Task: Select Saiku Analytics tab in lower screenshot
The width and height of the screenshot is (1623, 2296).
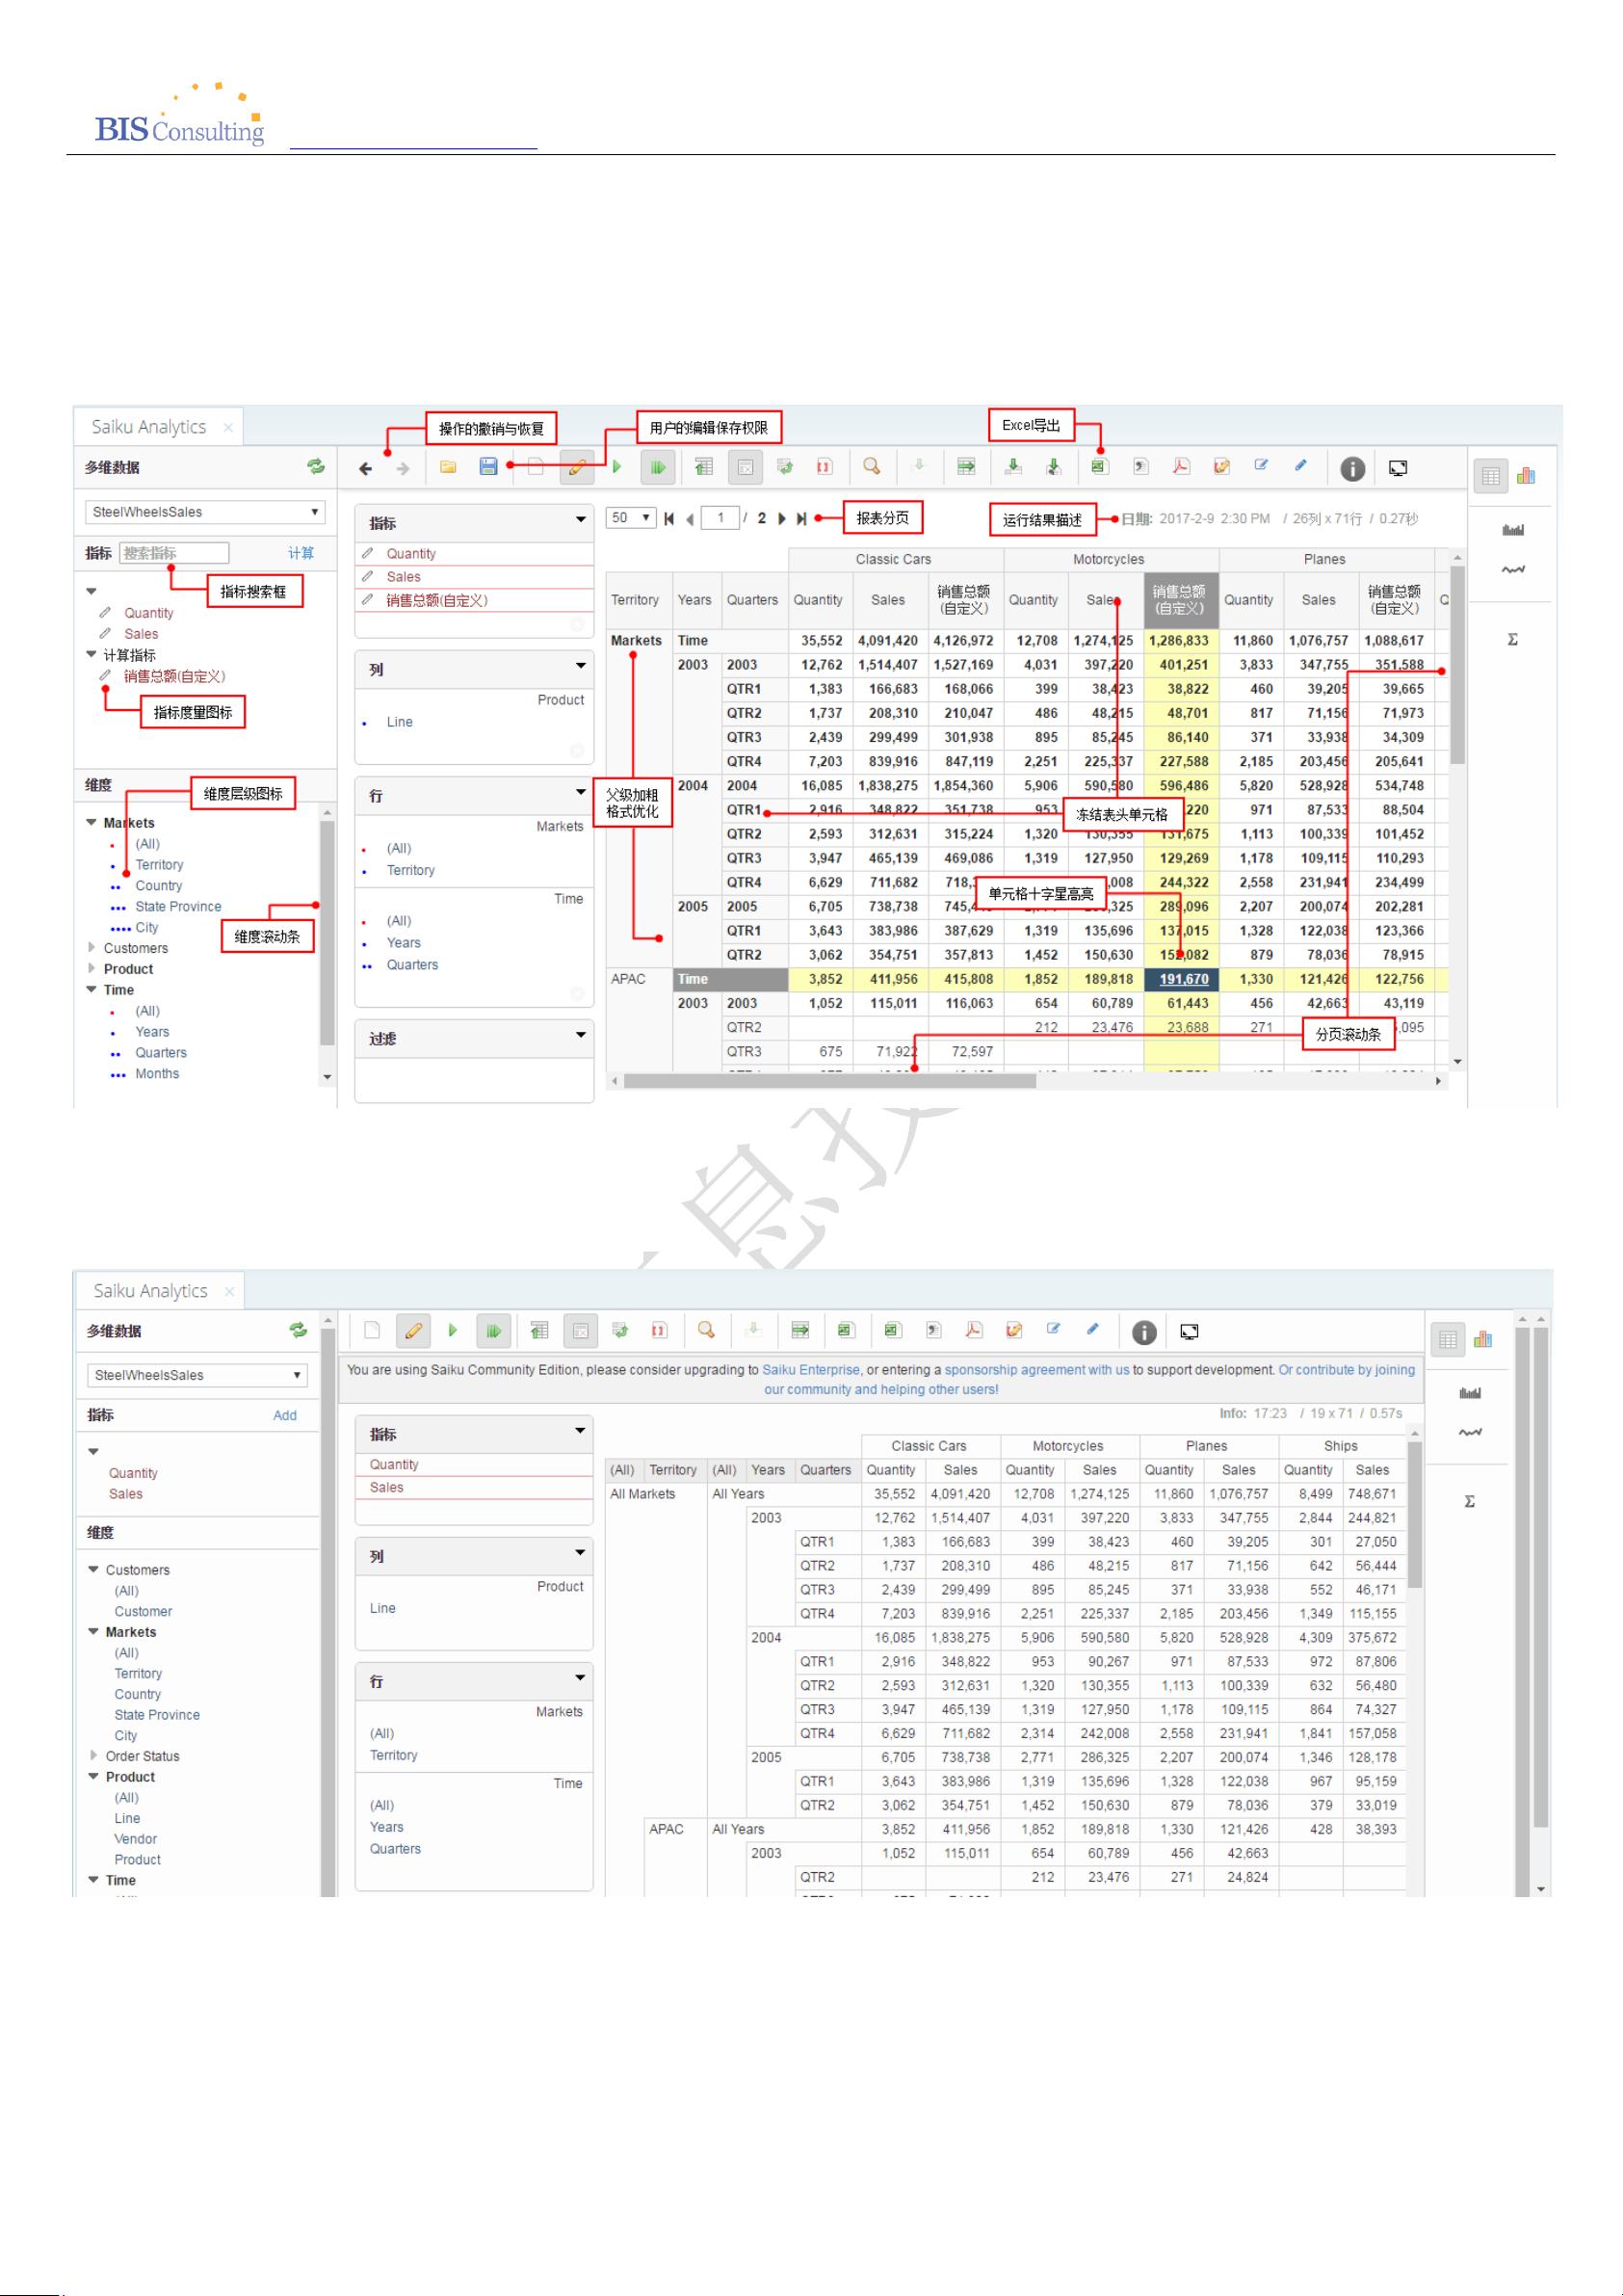Action: click(x=151, y=1291)
